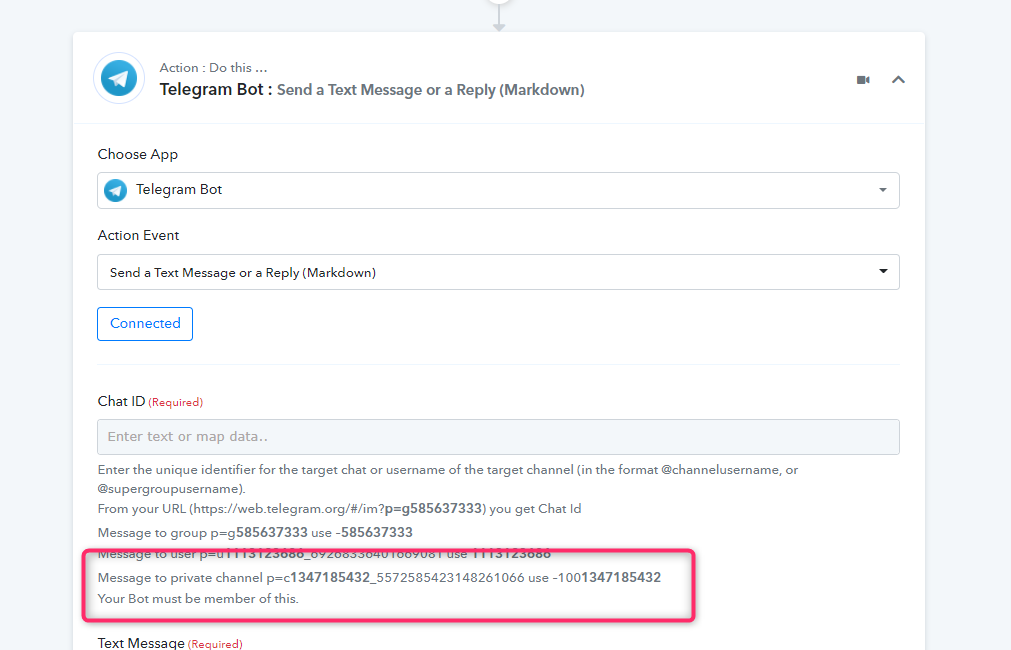
Task: Focus the Chat ID input field
Action: (x=498, y=437)
